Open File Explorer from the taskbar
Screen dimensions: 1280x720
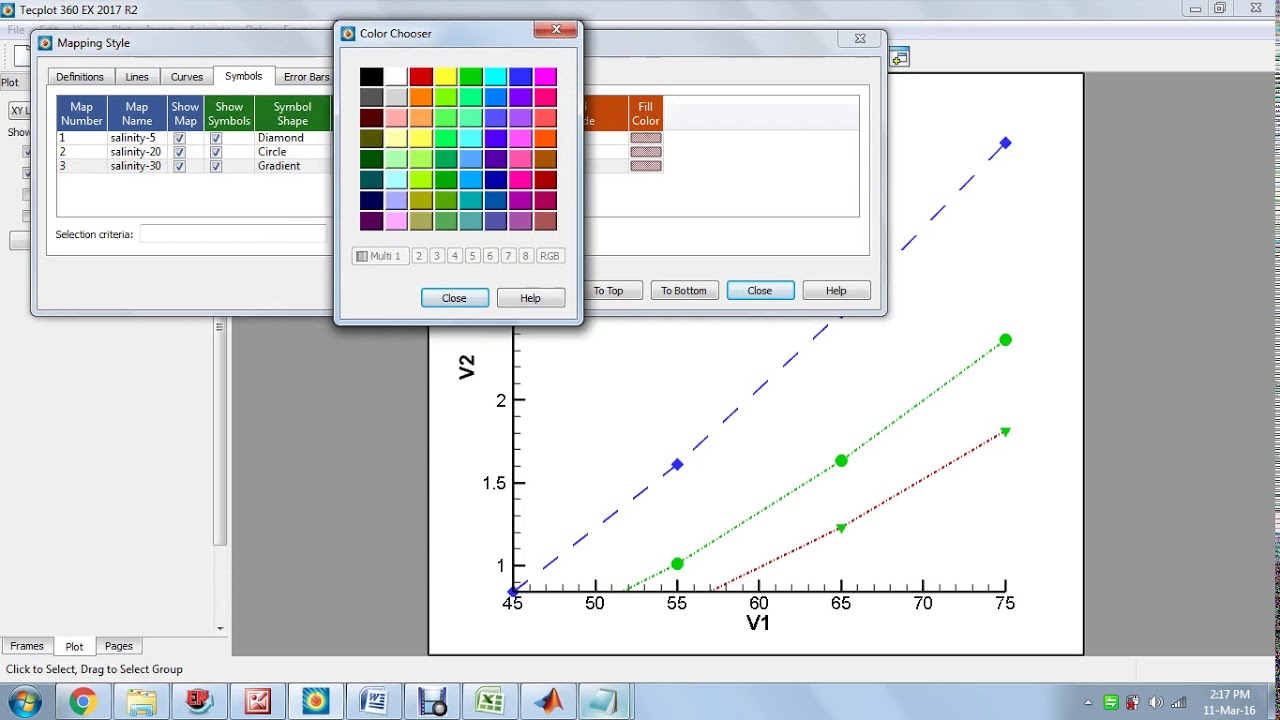pos(142,702)
